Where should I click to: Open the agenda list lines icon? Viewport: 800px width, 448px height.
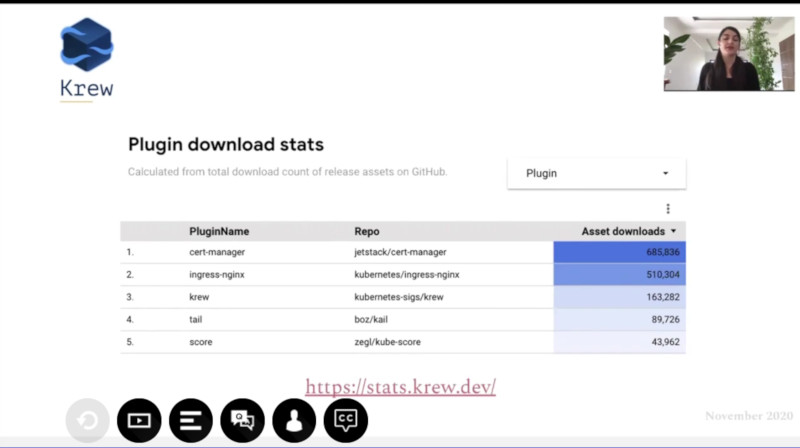tap(191, 420)
